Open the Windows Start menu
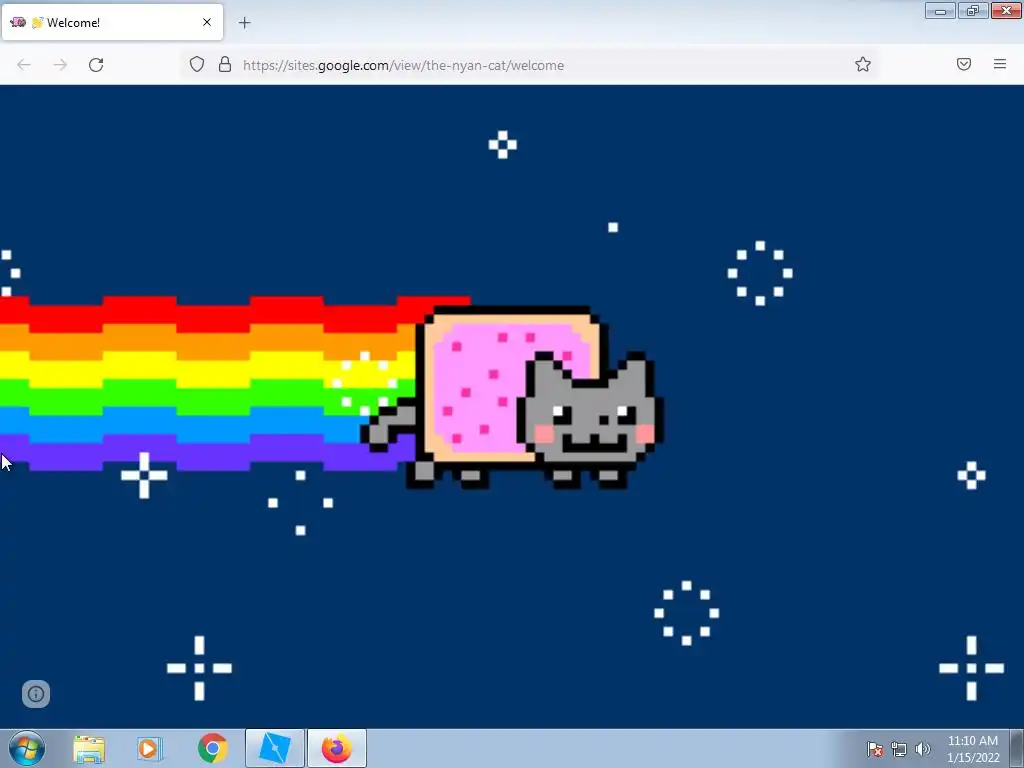Viewport: 1024px width, 768px height. tap(27, 748)
